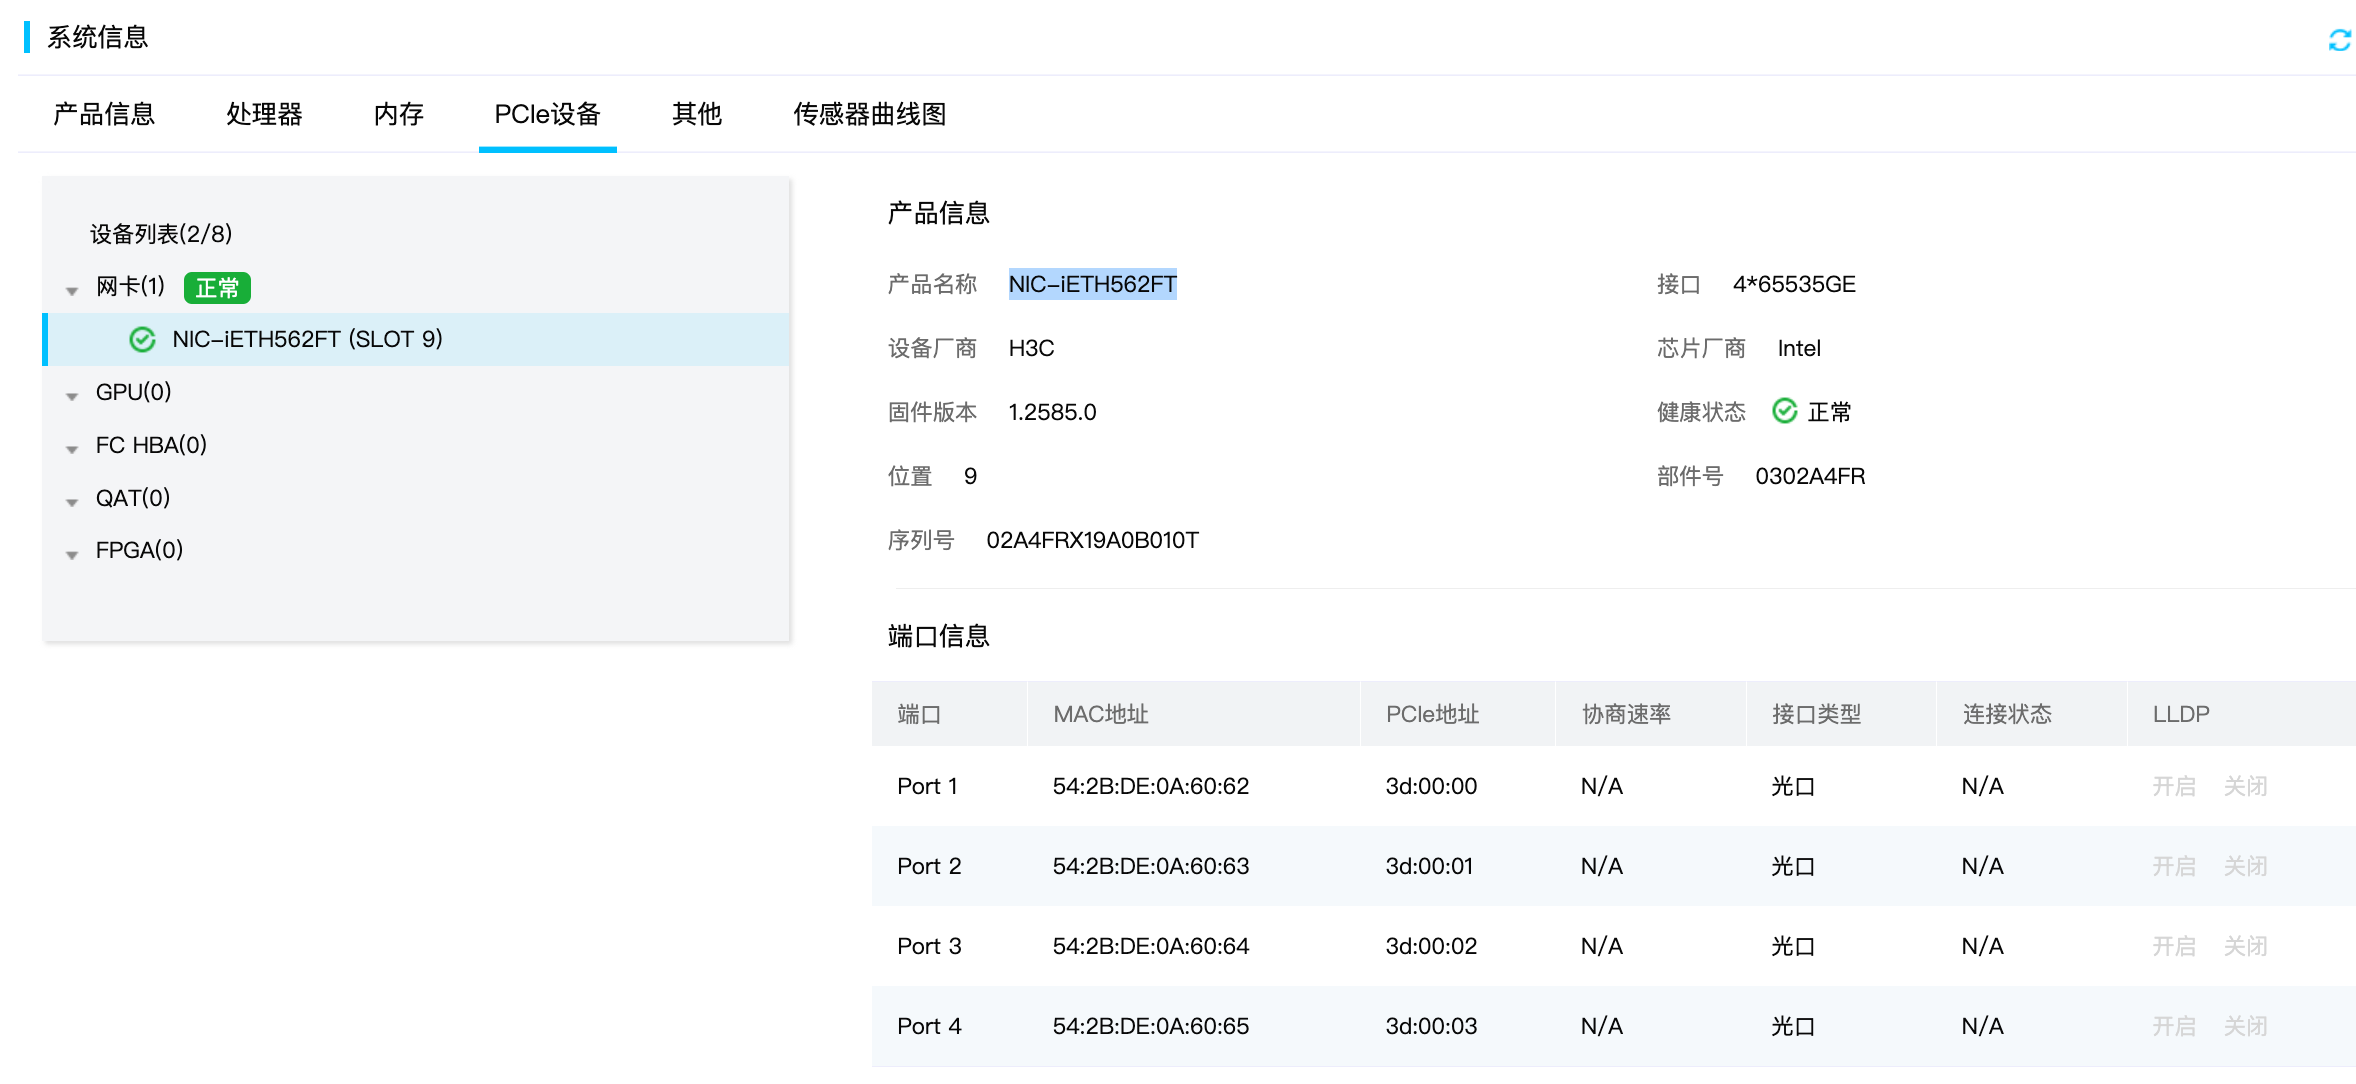Click green check icon beside NIC-iETH562FT
This screenshot has width=2356, height=1084.
143,340
